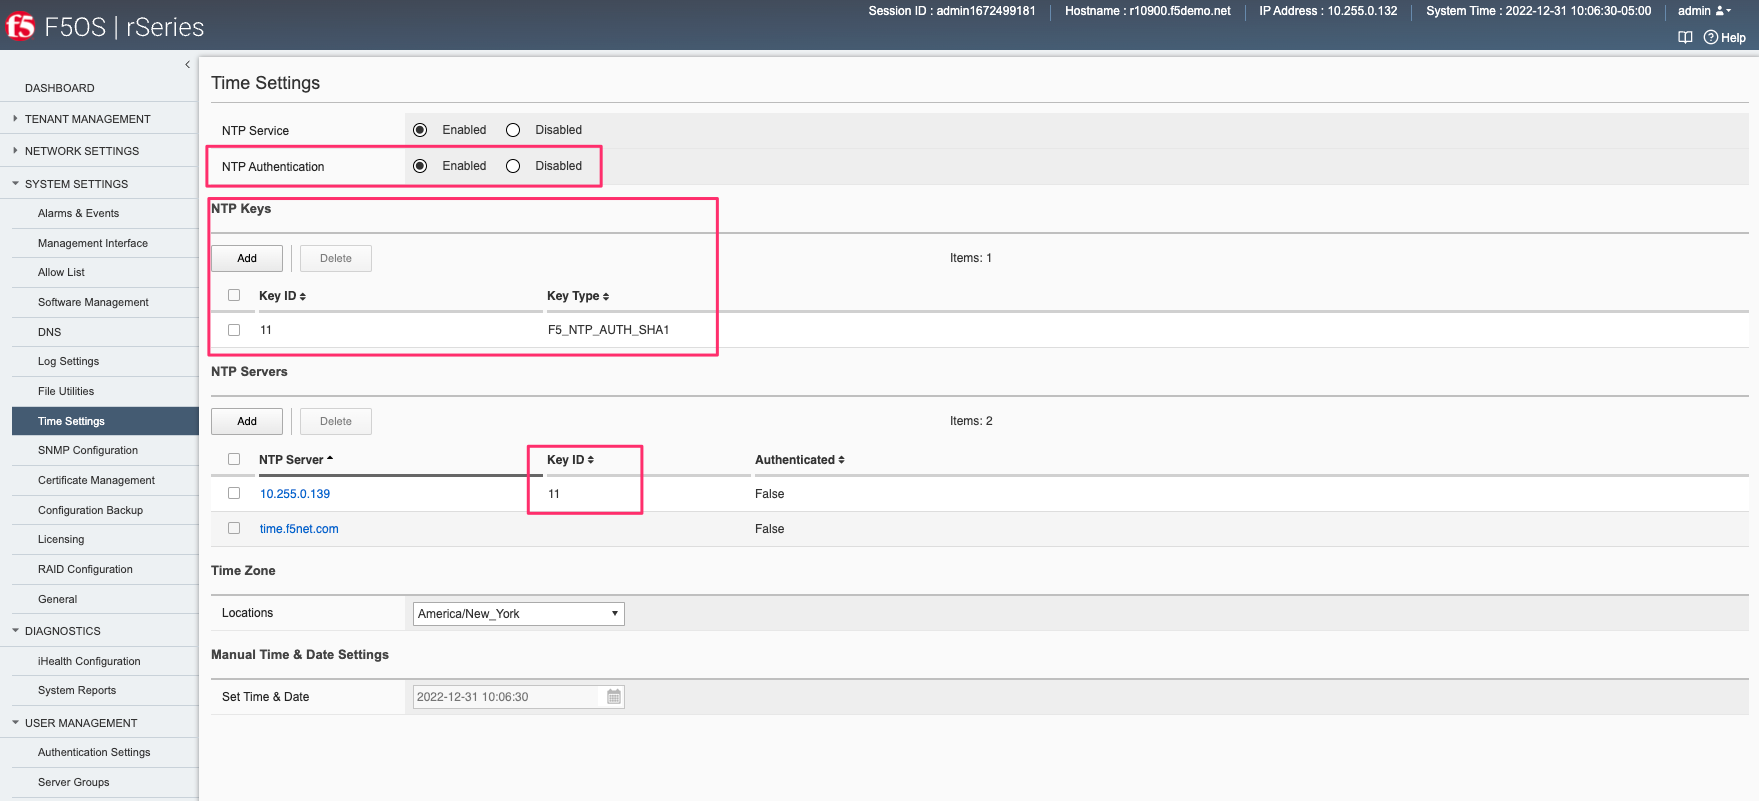This screenshot has width=1759, height=801.
Task: Check the box for Key ID 11 row
Action: (x=234, y=330)
